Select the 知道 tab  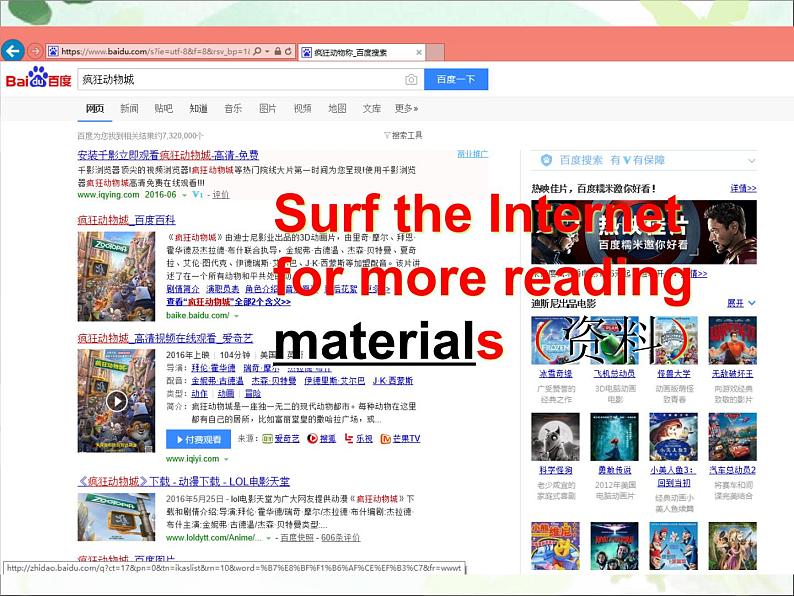(198, 108)
